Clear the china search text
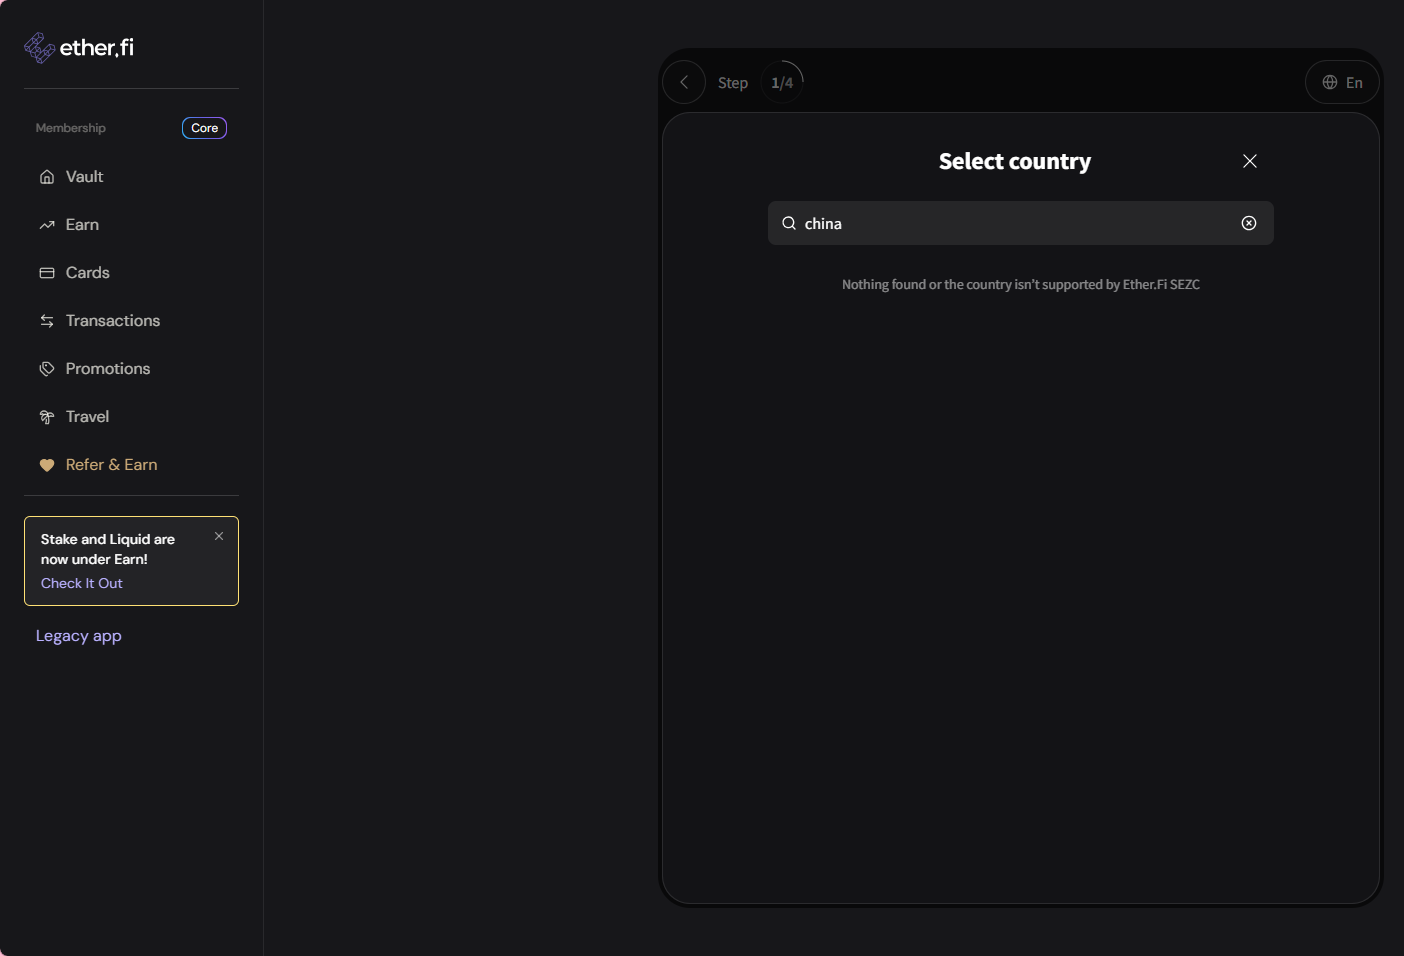This screenshot has height=956, width=1404. tap(1249, 223)
